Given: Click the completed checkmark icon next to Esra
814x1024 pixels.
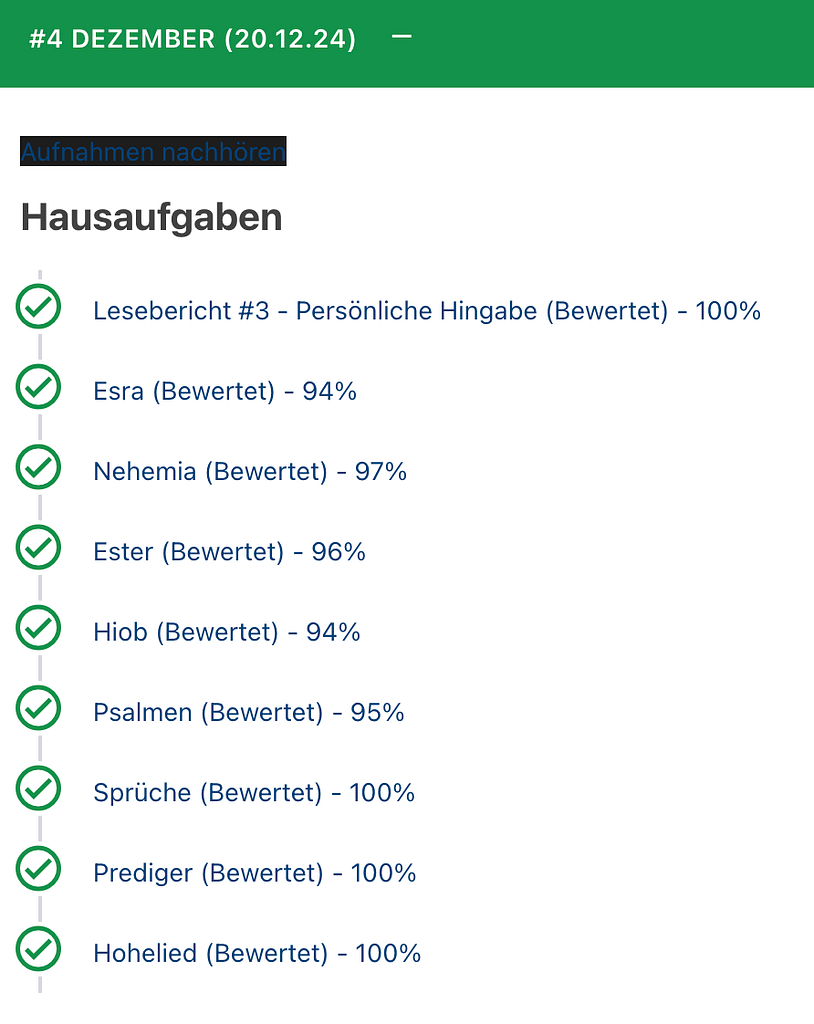Looking at the screenshot, I should click(x=39, y=387).
